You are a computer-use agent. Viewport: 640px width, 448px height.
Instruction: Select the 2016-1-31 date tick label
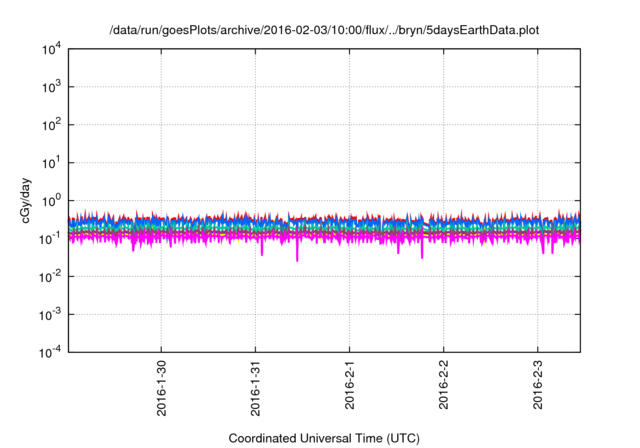(x=256, y=388)
